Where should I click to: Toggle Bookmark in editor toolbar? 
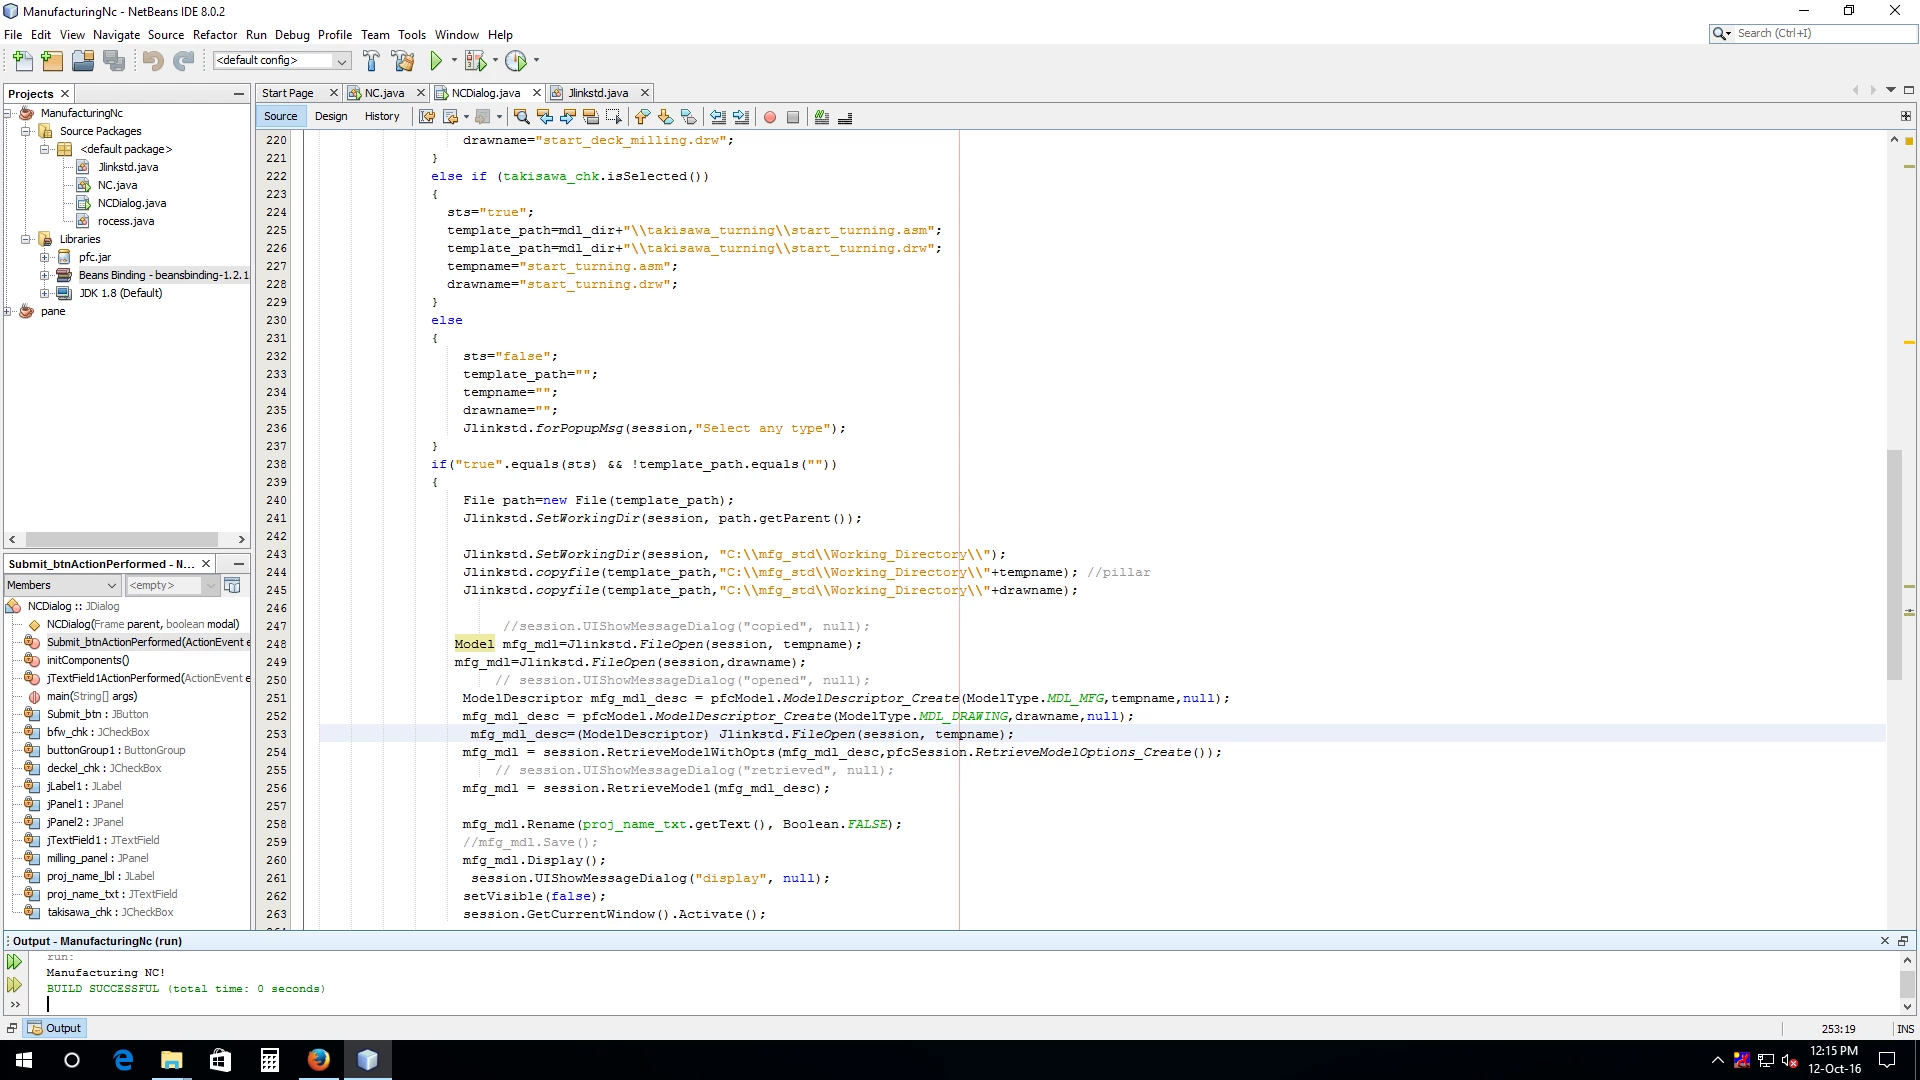pyautogui.click(x=688, y=117)
